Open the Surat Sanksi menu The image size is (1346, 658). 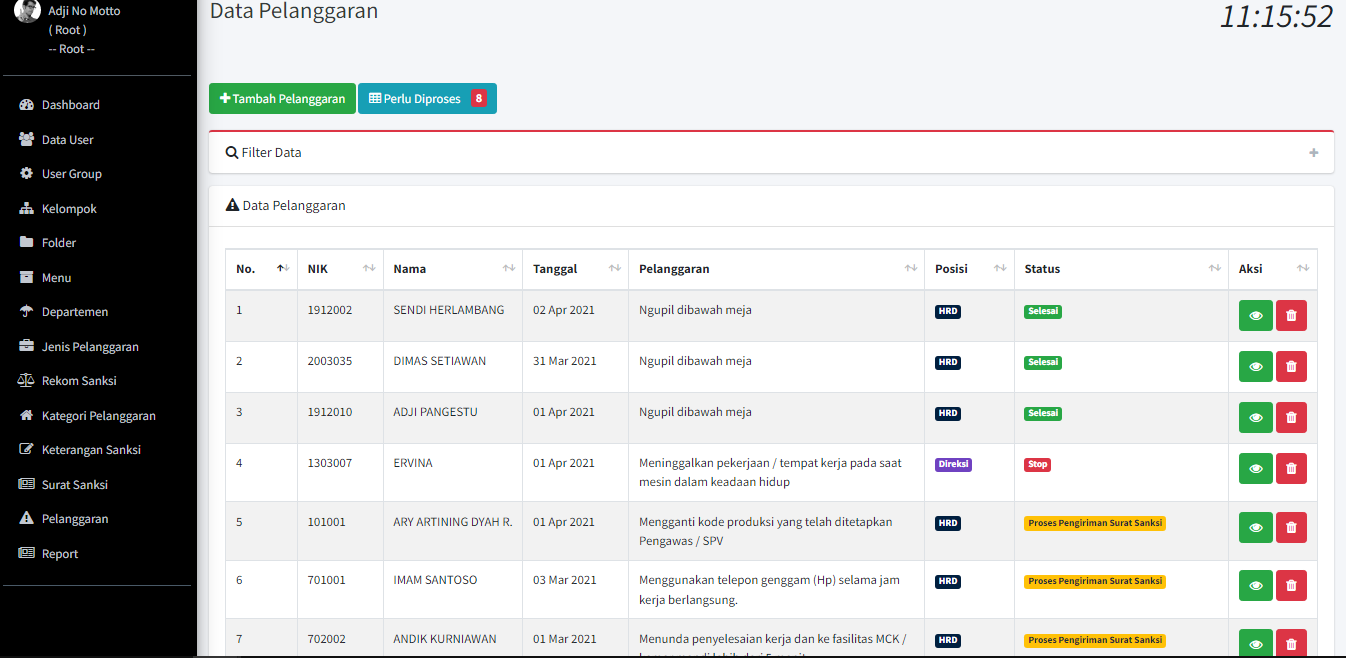point(74,485)
